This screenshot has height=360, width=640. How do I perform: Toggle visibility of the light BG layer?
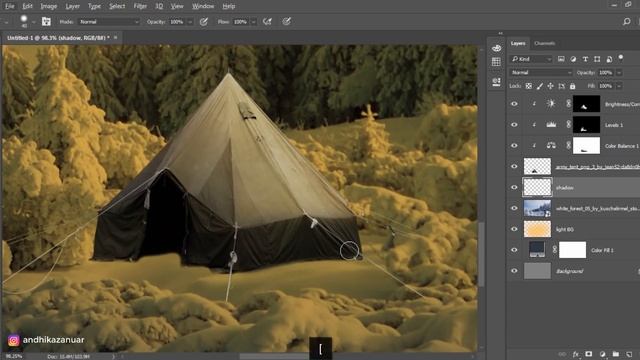point(514,229)
